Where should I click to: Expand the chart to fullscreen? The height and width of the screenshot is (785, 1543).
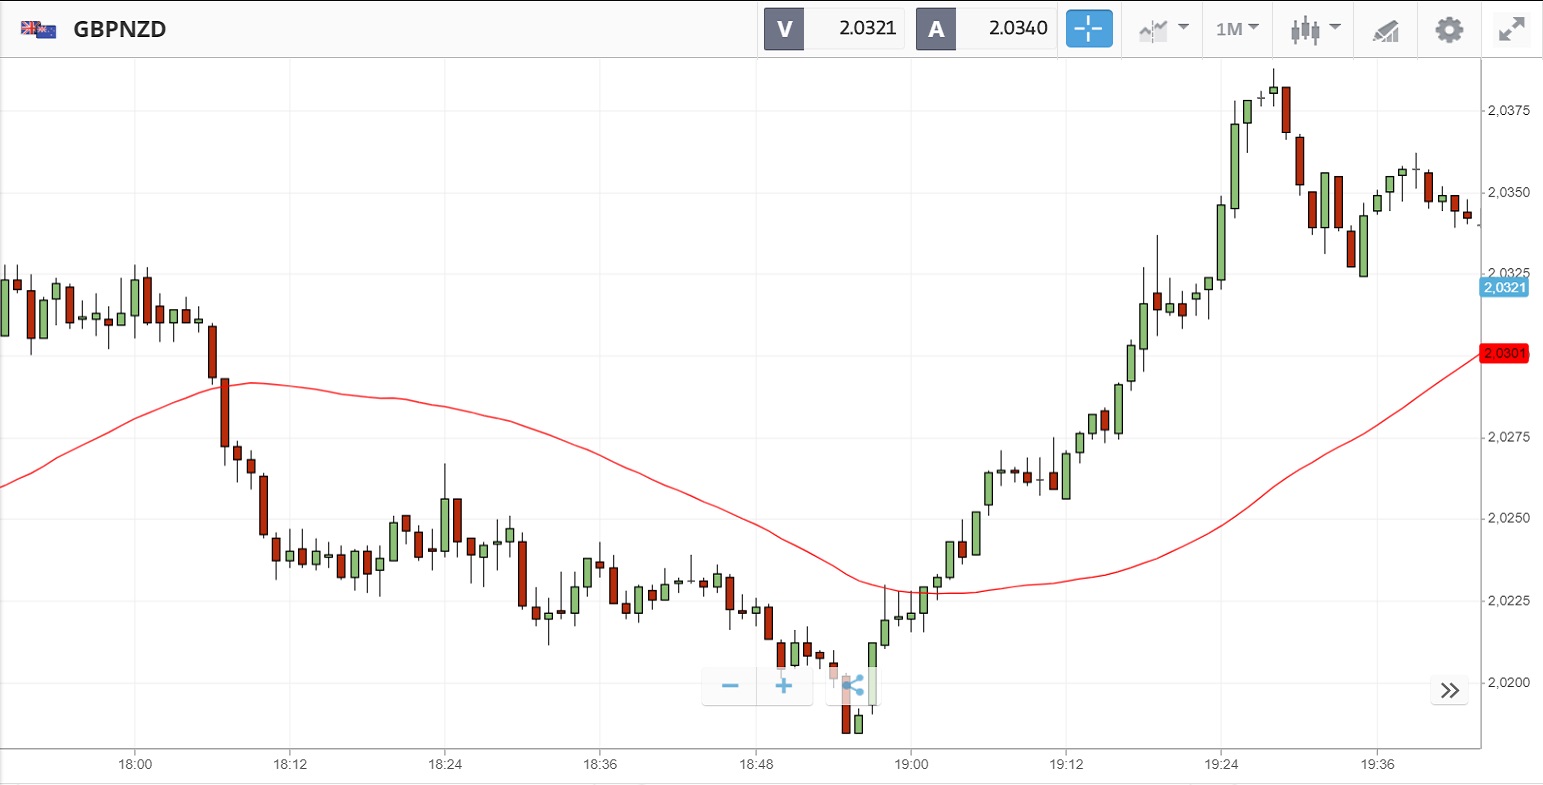coord(1510,29)
